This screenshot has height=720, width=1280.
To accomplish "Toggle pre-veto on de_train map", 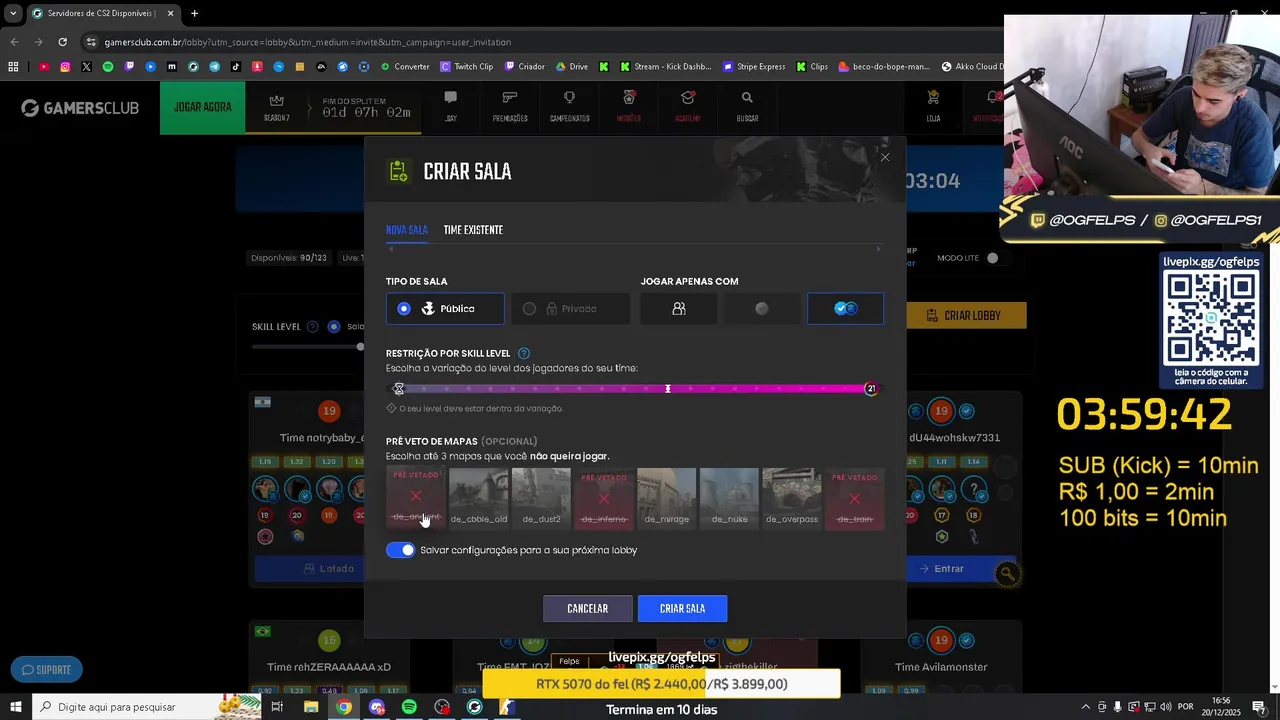I will tap(854, 498).
